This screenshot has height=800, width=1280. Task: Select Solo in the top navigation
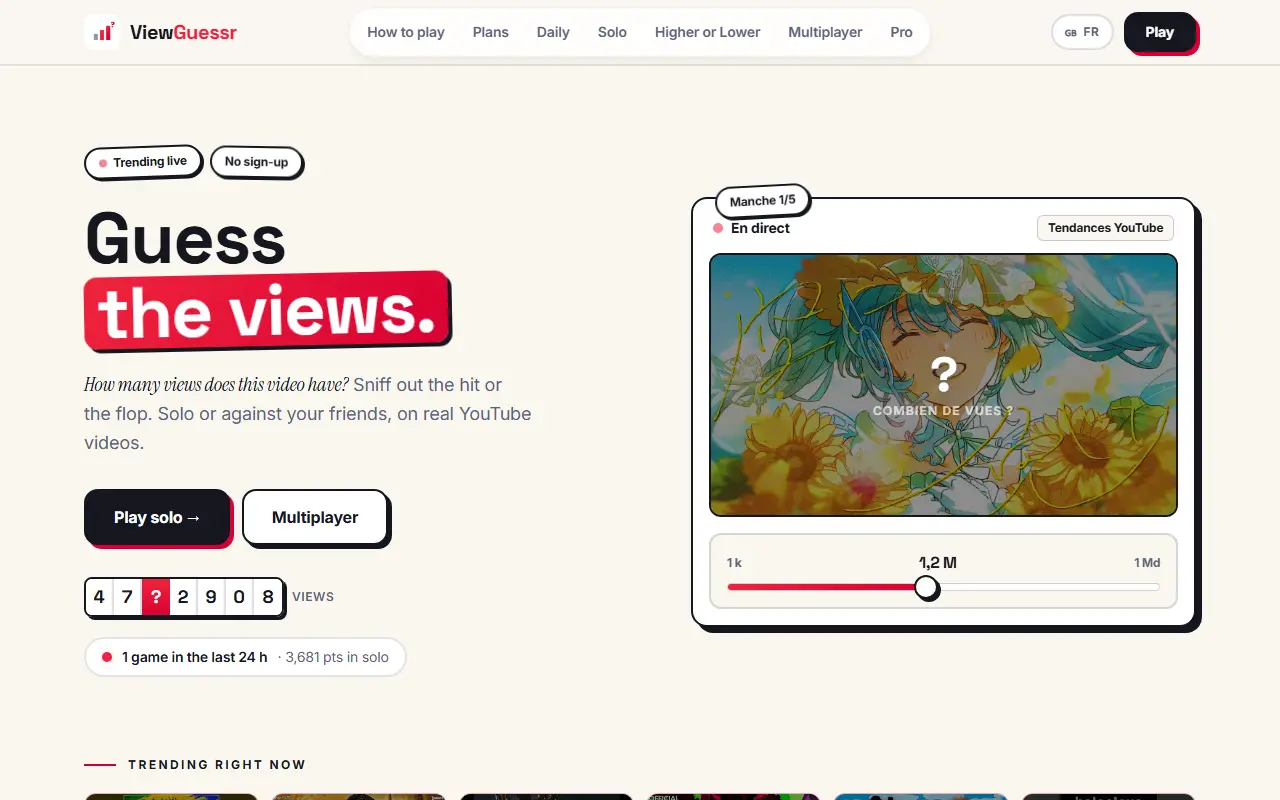click(612, 32)
